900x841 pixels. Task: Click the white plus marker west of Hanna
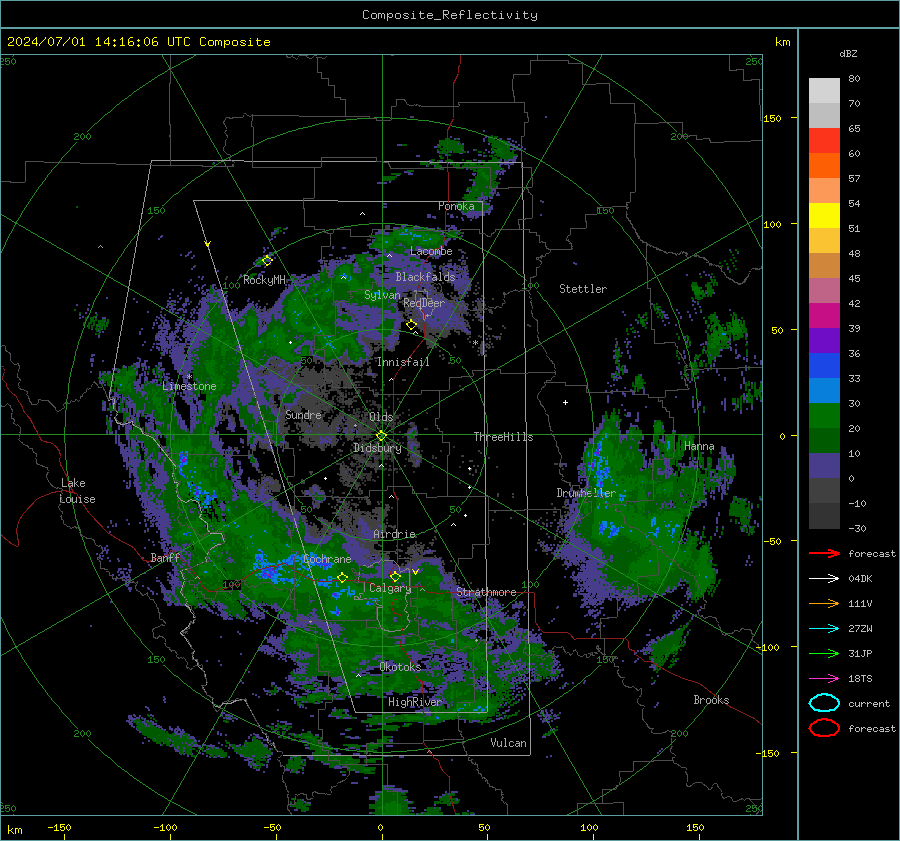click(565, 402)
